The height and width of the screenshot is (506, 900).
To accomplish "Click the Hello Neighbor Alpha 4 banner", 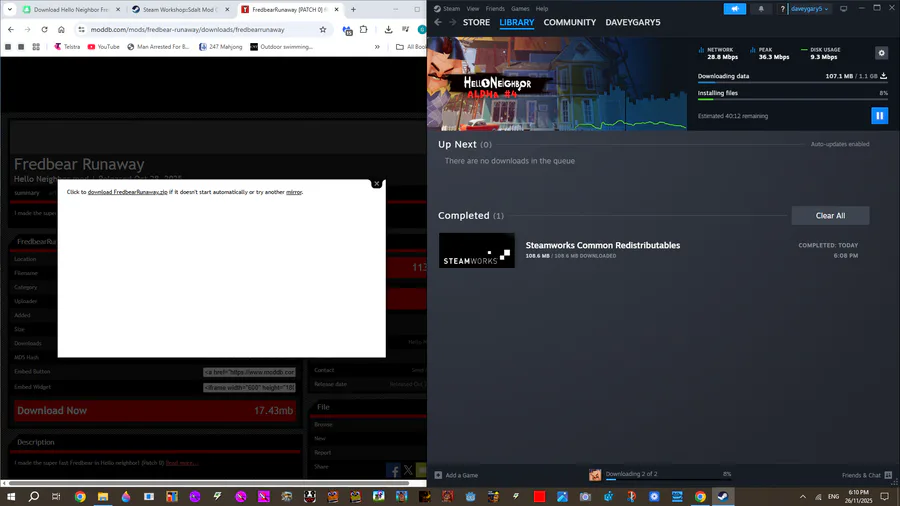I will point(557,84).
